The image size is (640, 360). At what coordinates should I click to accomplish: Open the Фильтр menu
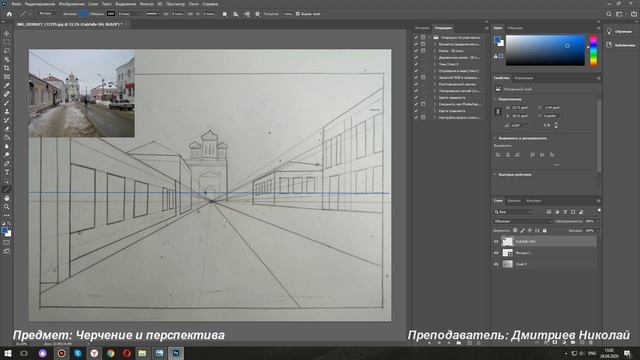pos(147,4)
